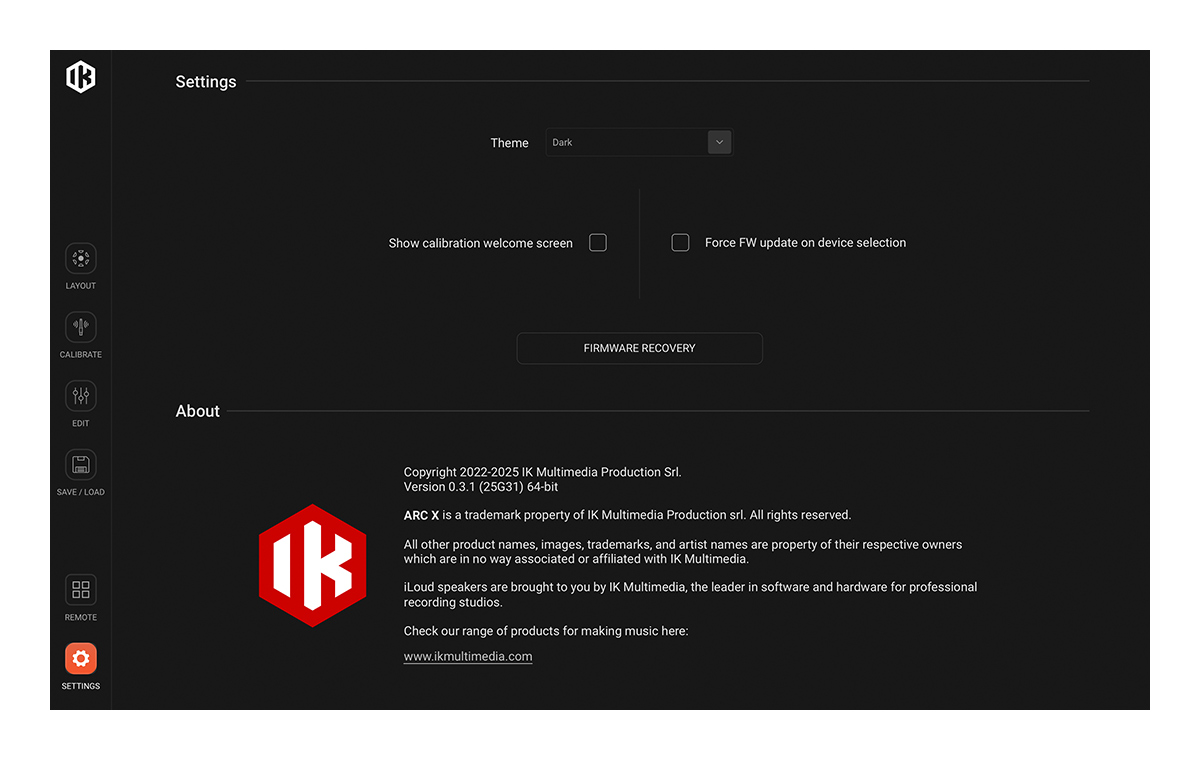Screen dimensions: 1200x760
Task: Enable Show calibration welcome screen checkbox
Action: 598,243
